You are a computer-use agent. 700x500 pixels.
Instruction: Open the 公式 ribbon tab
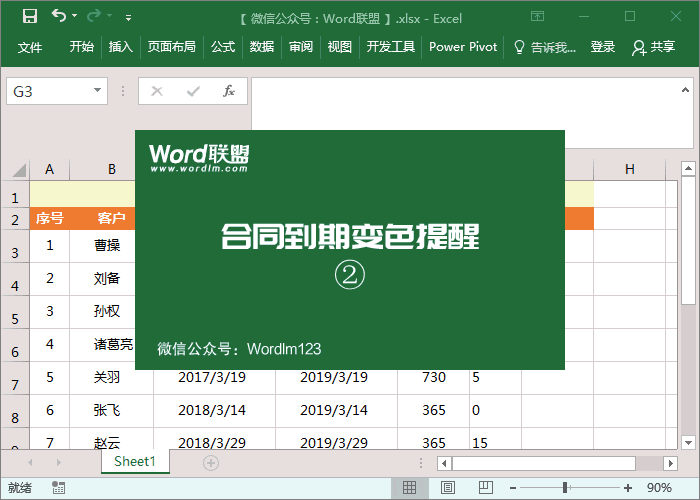[223, 47]
